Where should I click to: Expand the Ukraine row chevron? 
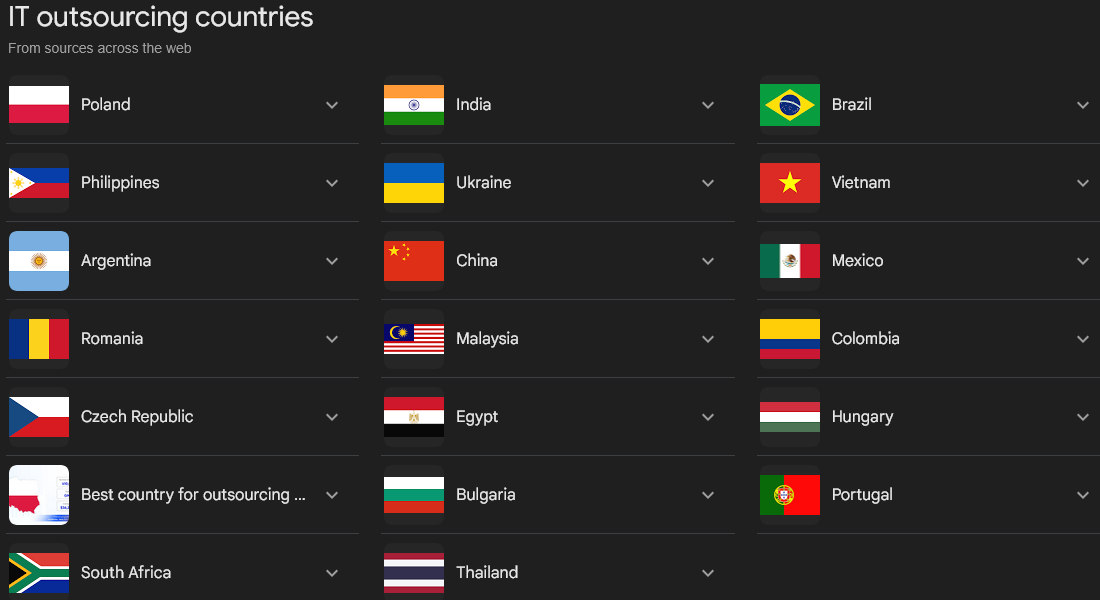click(708, 183)
